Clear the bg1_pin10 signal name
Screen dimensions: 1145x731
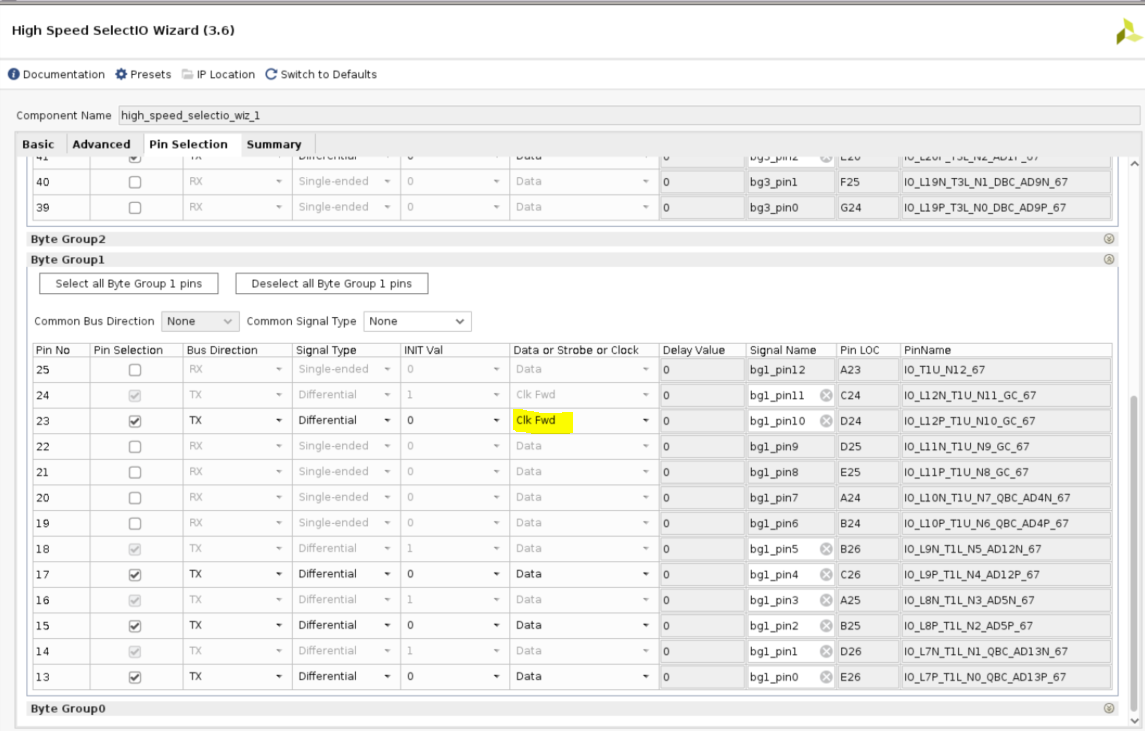(826, 421)
